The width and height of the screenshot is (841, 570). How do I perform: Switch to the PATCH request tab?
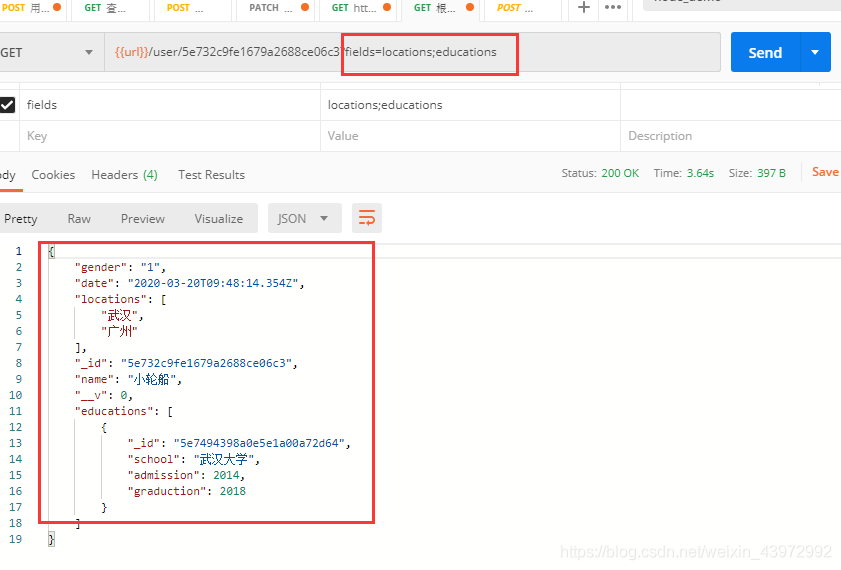[x=271, y=8]
